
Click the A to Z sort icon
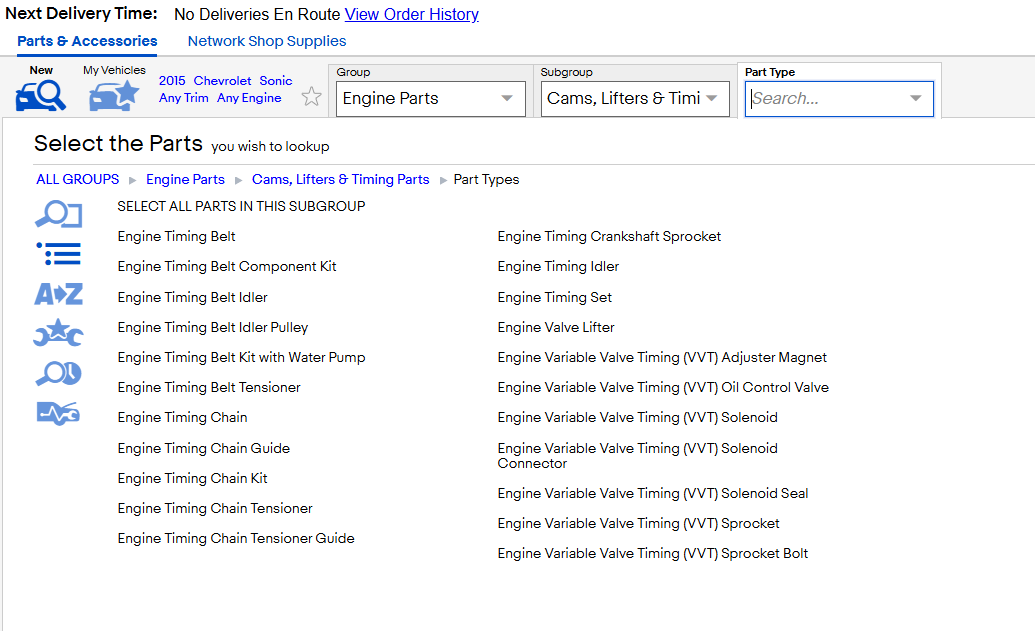[58, 294]
